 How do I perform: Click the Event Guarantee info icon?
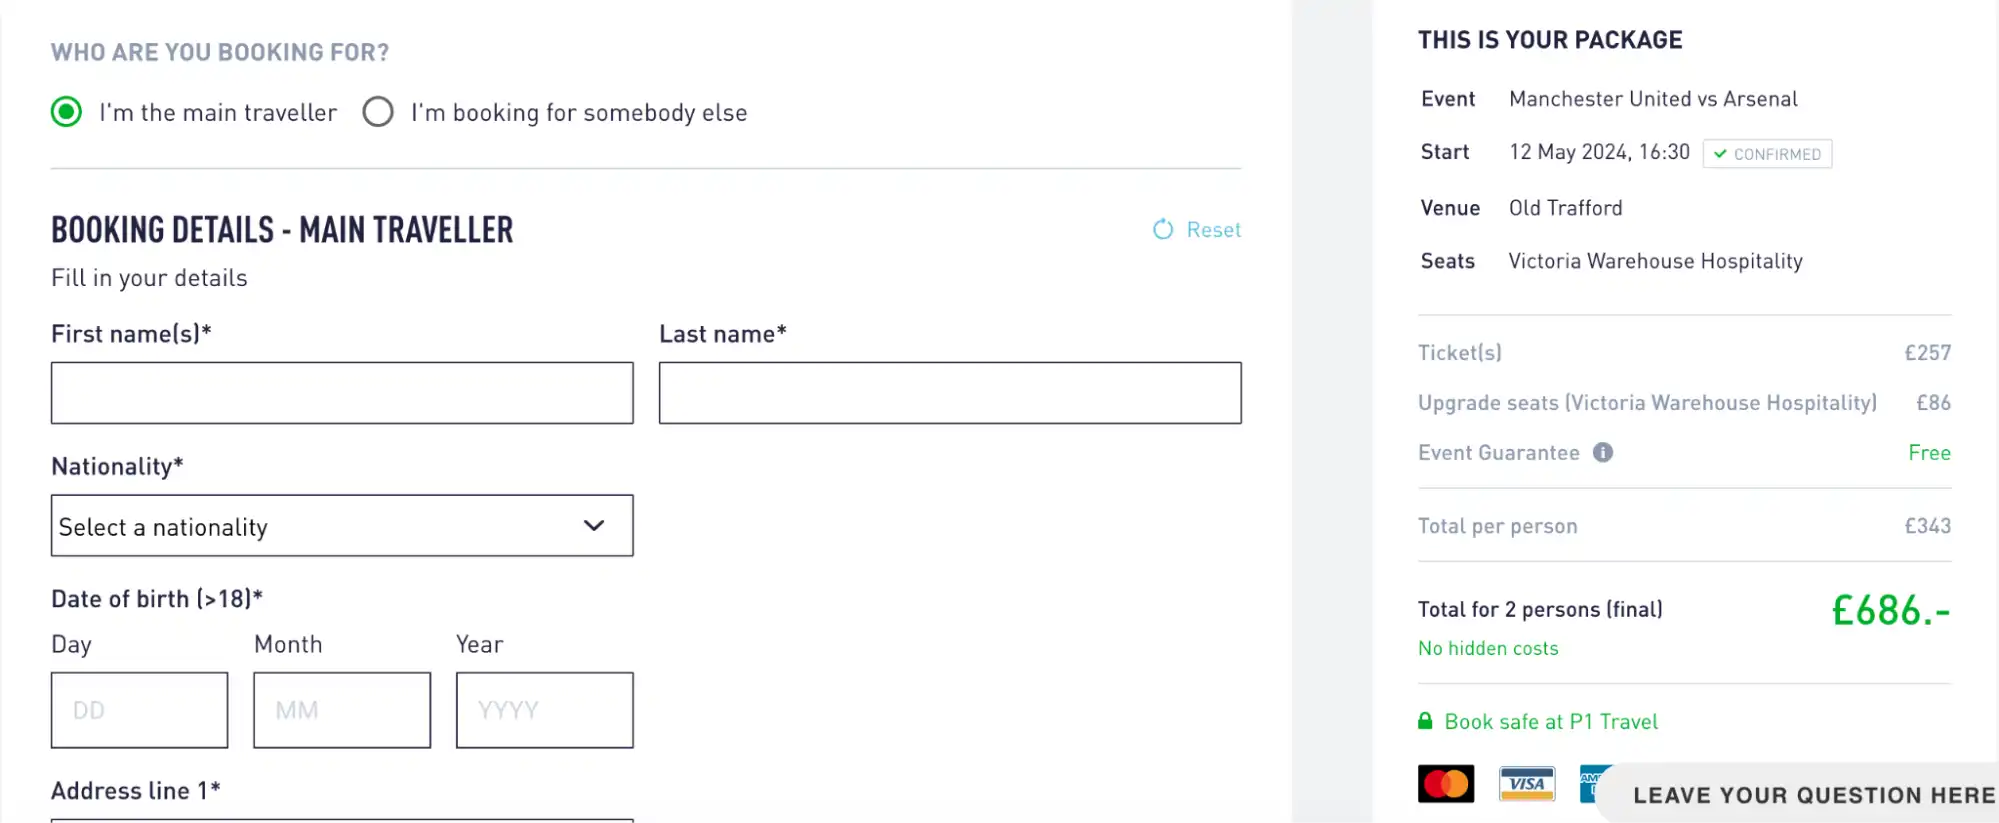[x=1603, y=452]
